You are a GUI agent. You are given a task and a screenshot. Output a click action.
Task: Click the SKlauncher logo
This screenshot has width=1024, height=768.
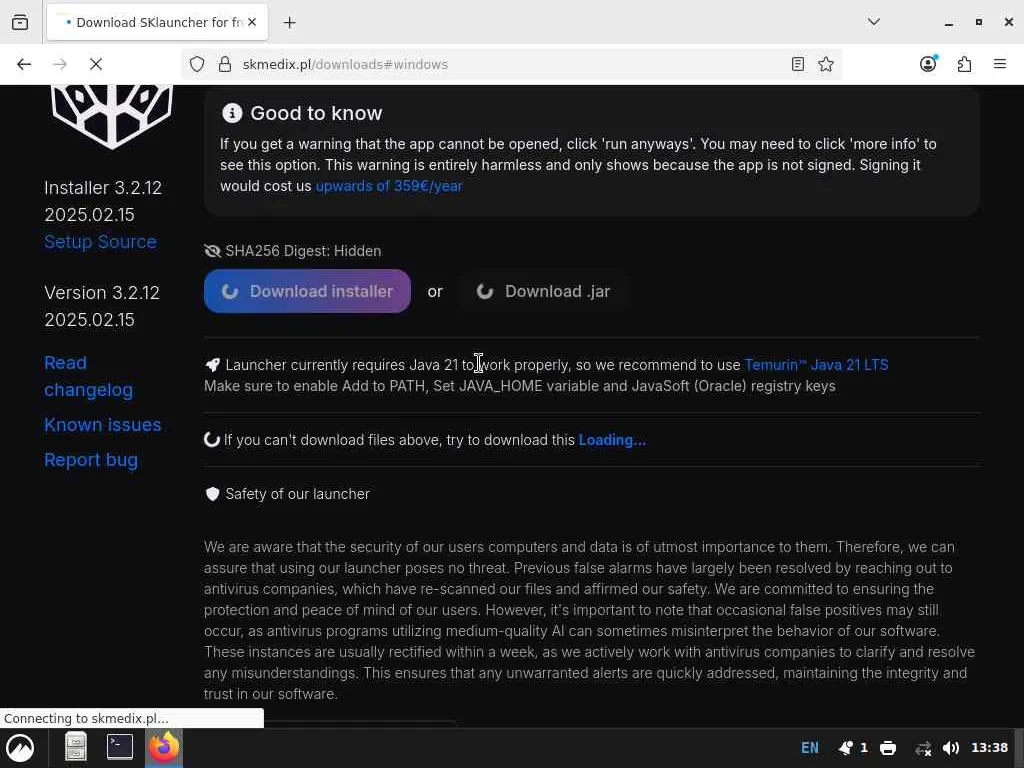(112, 117)
